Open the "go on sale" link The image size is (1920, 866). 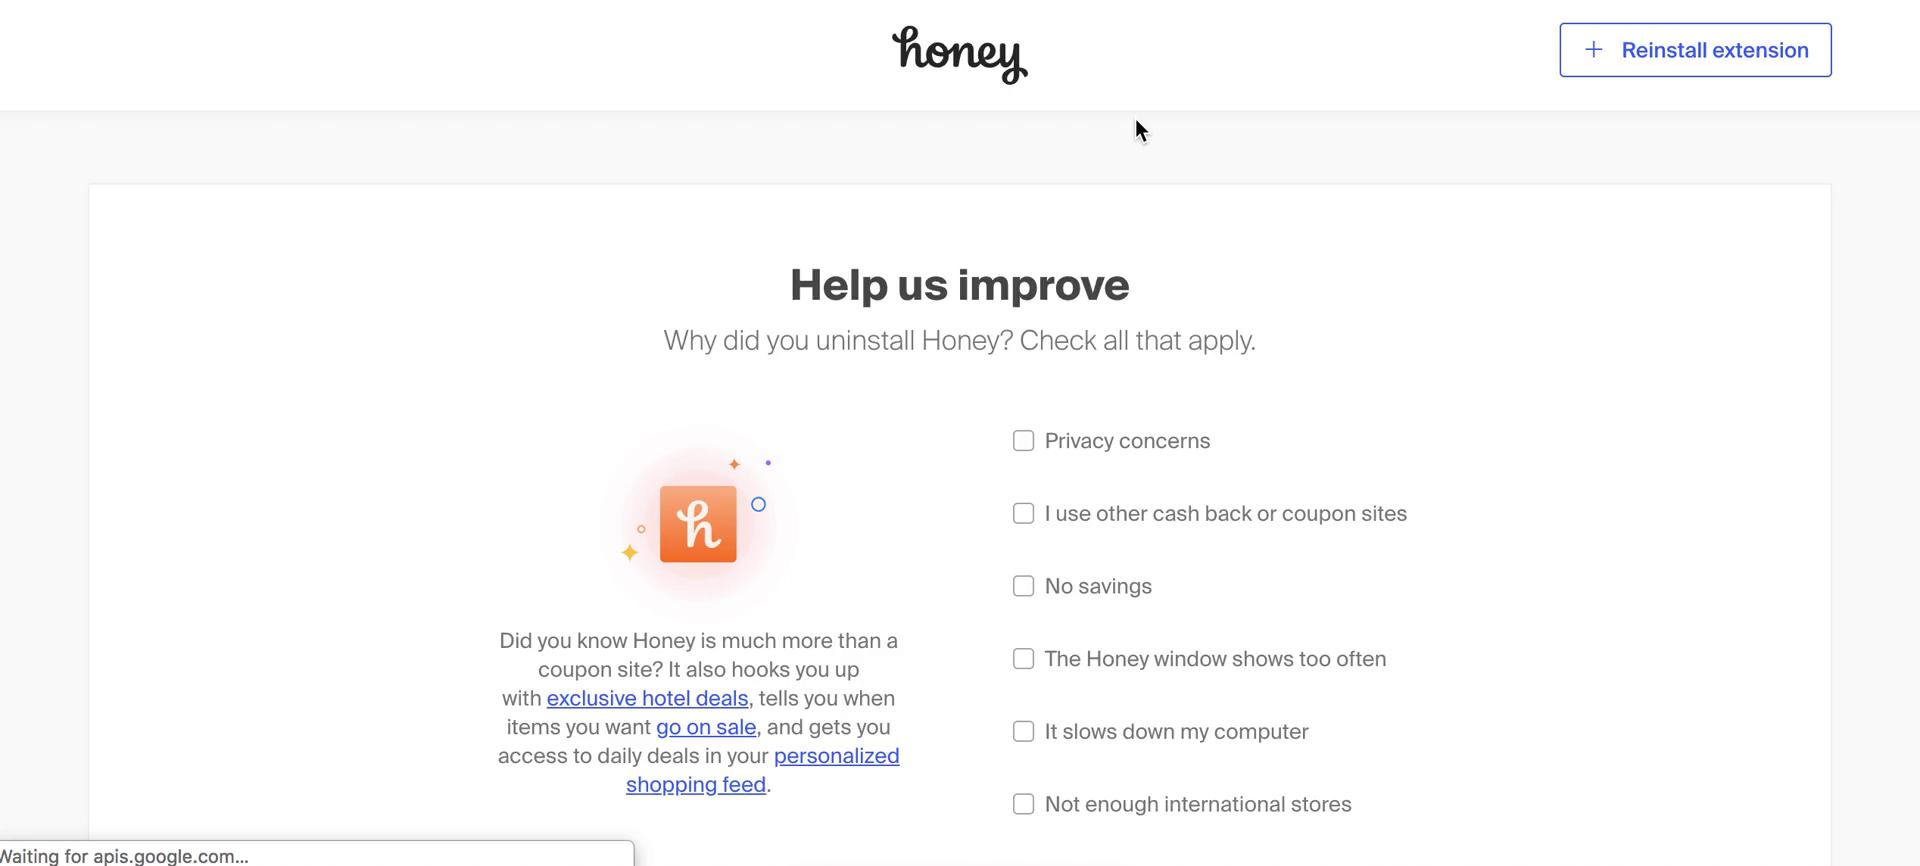click(705, 727)
